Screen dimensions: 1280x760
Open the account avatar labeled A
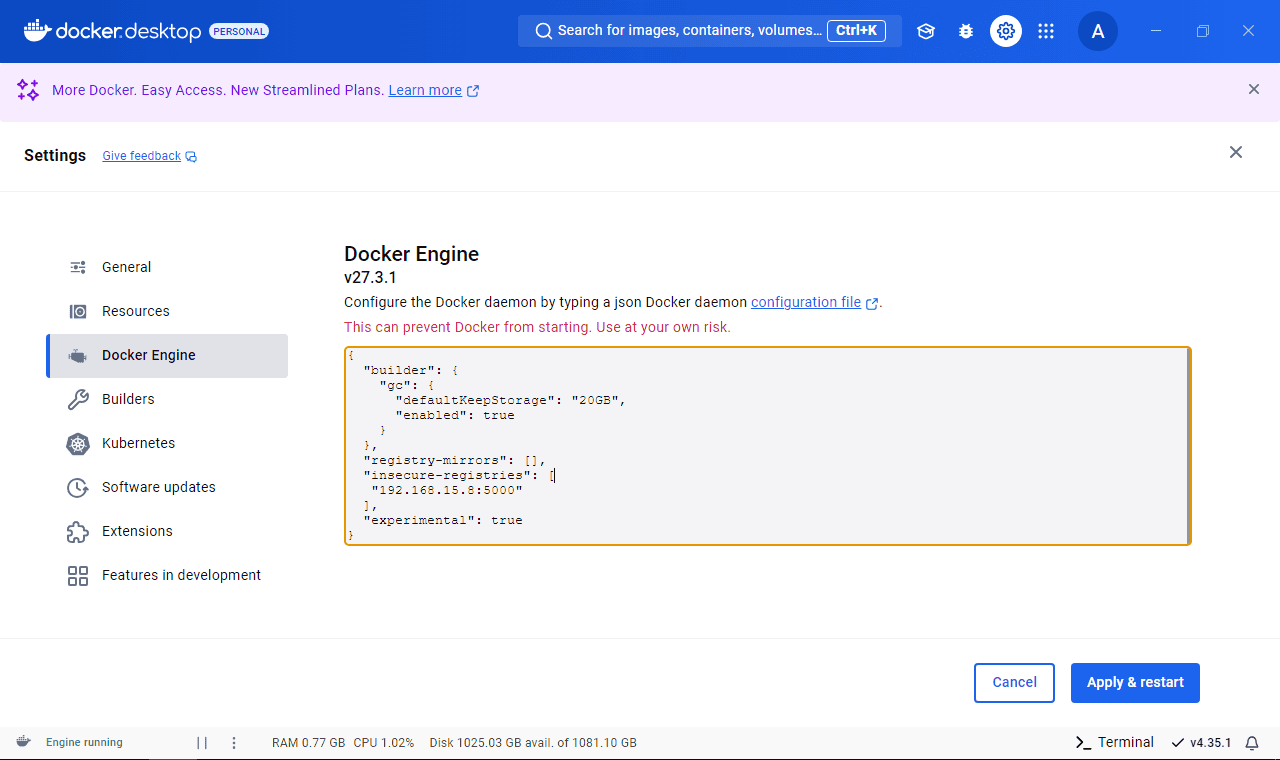click(x=1098, y=31)
